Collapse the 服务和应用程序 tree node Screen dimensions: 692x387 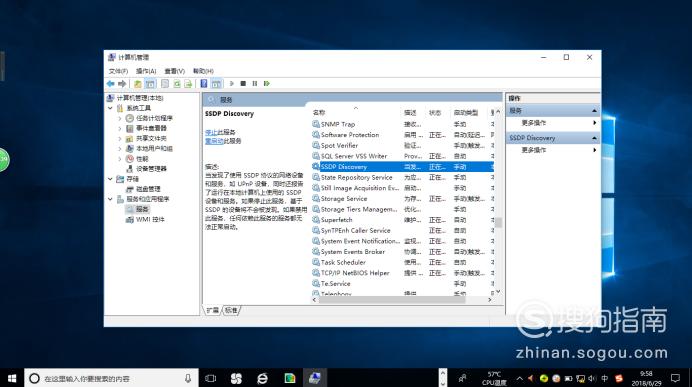[x=110, y=199]
